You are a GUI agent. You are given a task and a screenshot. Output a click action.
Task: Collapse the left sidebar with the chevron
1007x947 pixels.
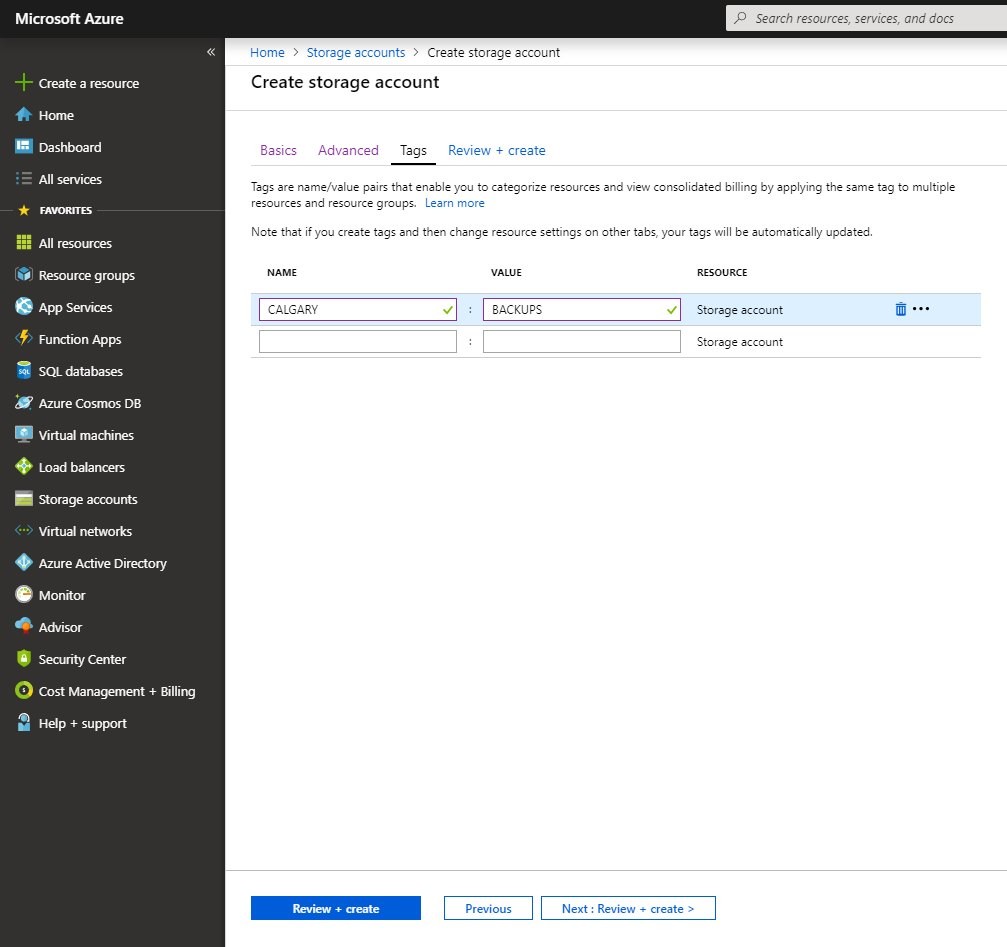211,52
